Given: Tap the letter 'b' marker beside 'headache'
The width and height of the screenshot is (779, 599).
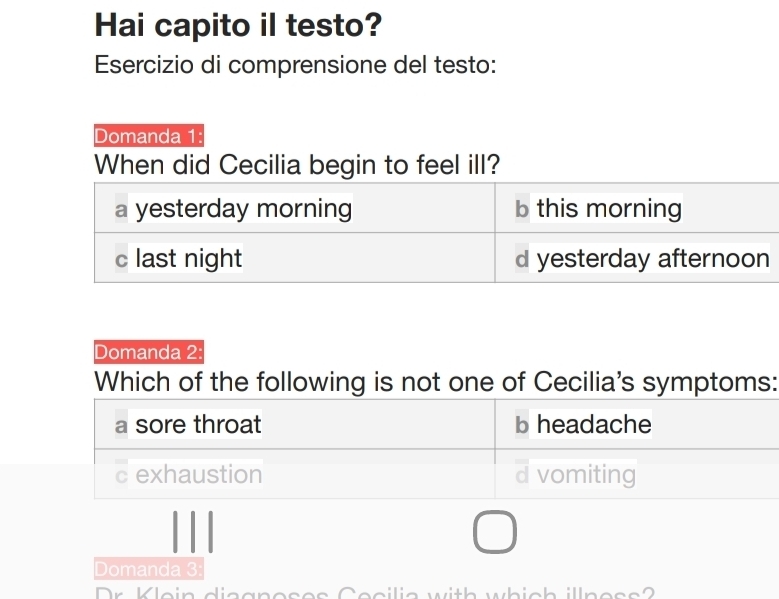Looking at the screenshot, I should point(521,426).
